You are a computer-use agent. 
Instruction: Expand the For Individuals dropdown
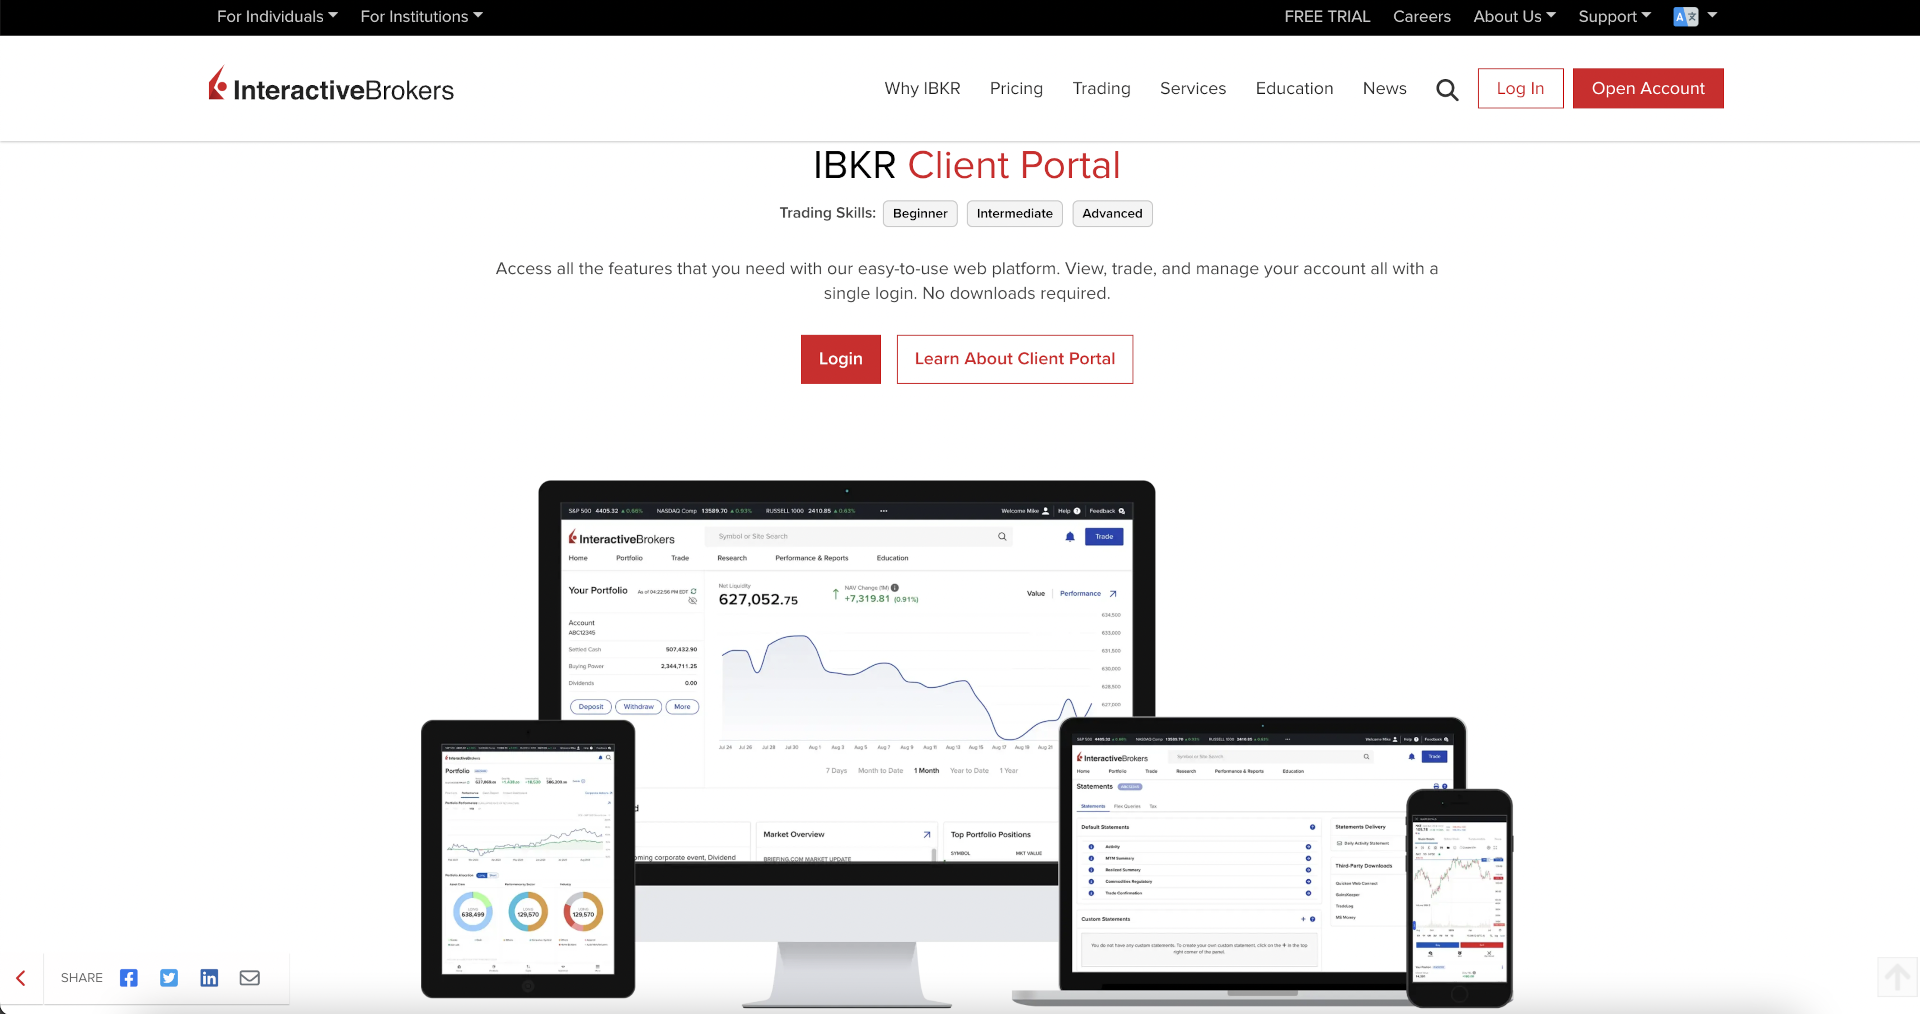coord(277,17)
